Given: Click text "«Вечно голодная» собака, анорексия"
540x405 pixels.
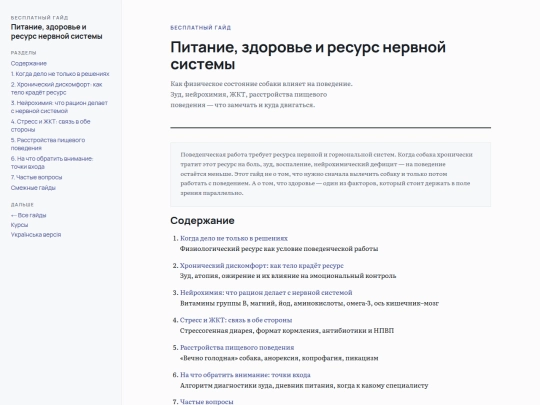Looking at the screenshot, I should (239, 358).
